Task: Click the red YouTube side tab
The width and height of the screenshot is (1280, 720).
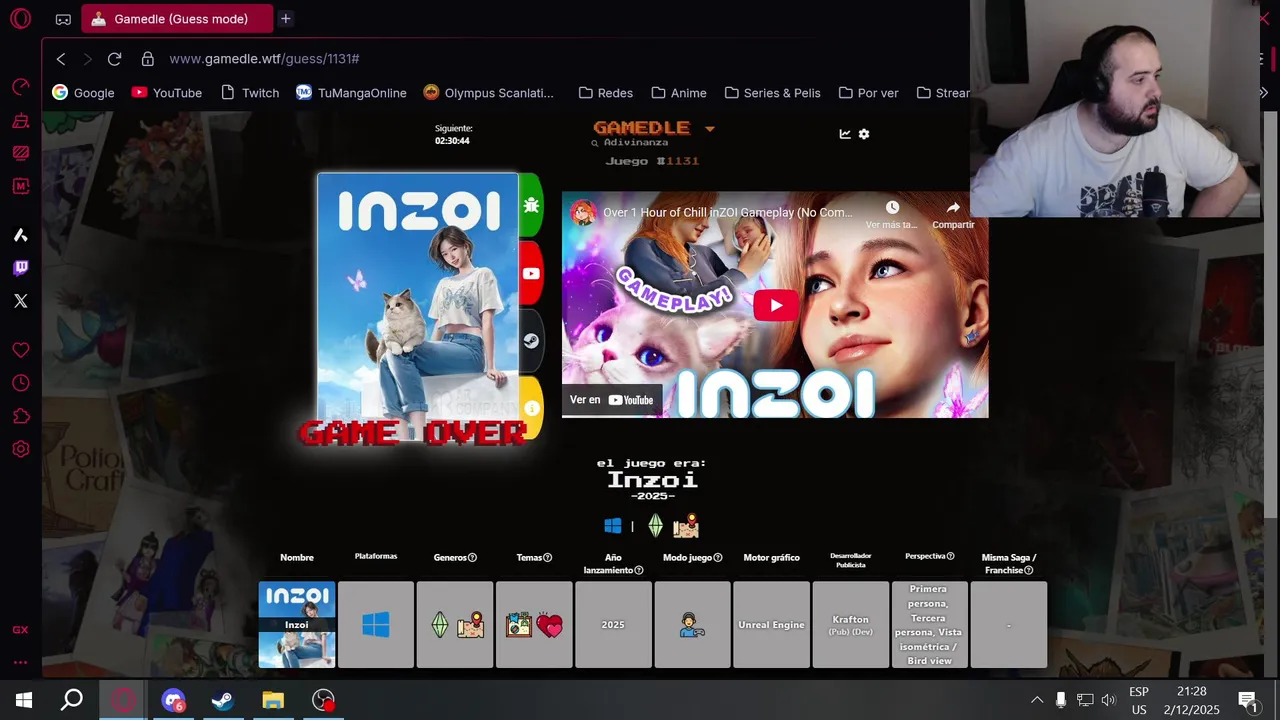Action: tap(531, 273)
